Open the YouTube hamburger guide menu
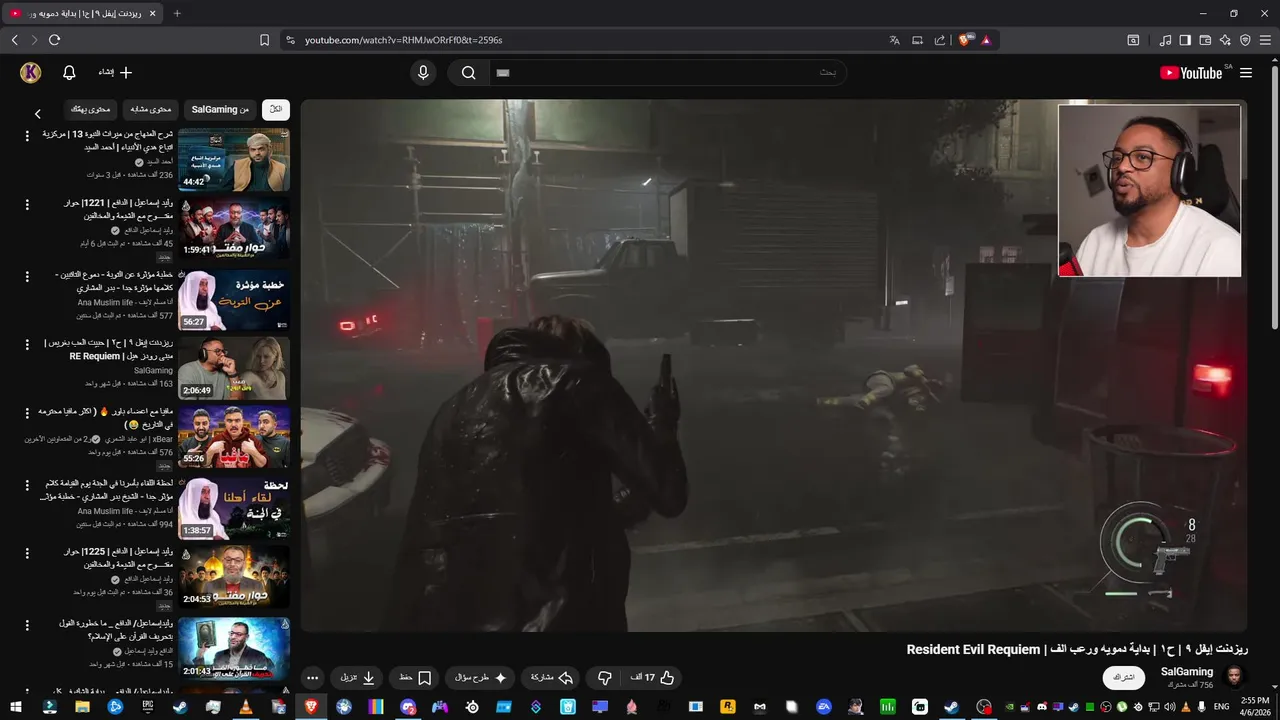Image resolution: width=1280 pixels, height=720 pixels. point(1246,72)
